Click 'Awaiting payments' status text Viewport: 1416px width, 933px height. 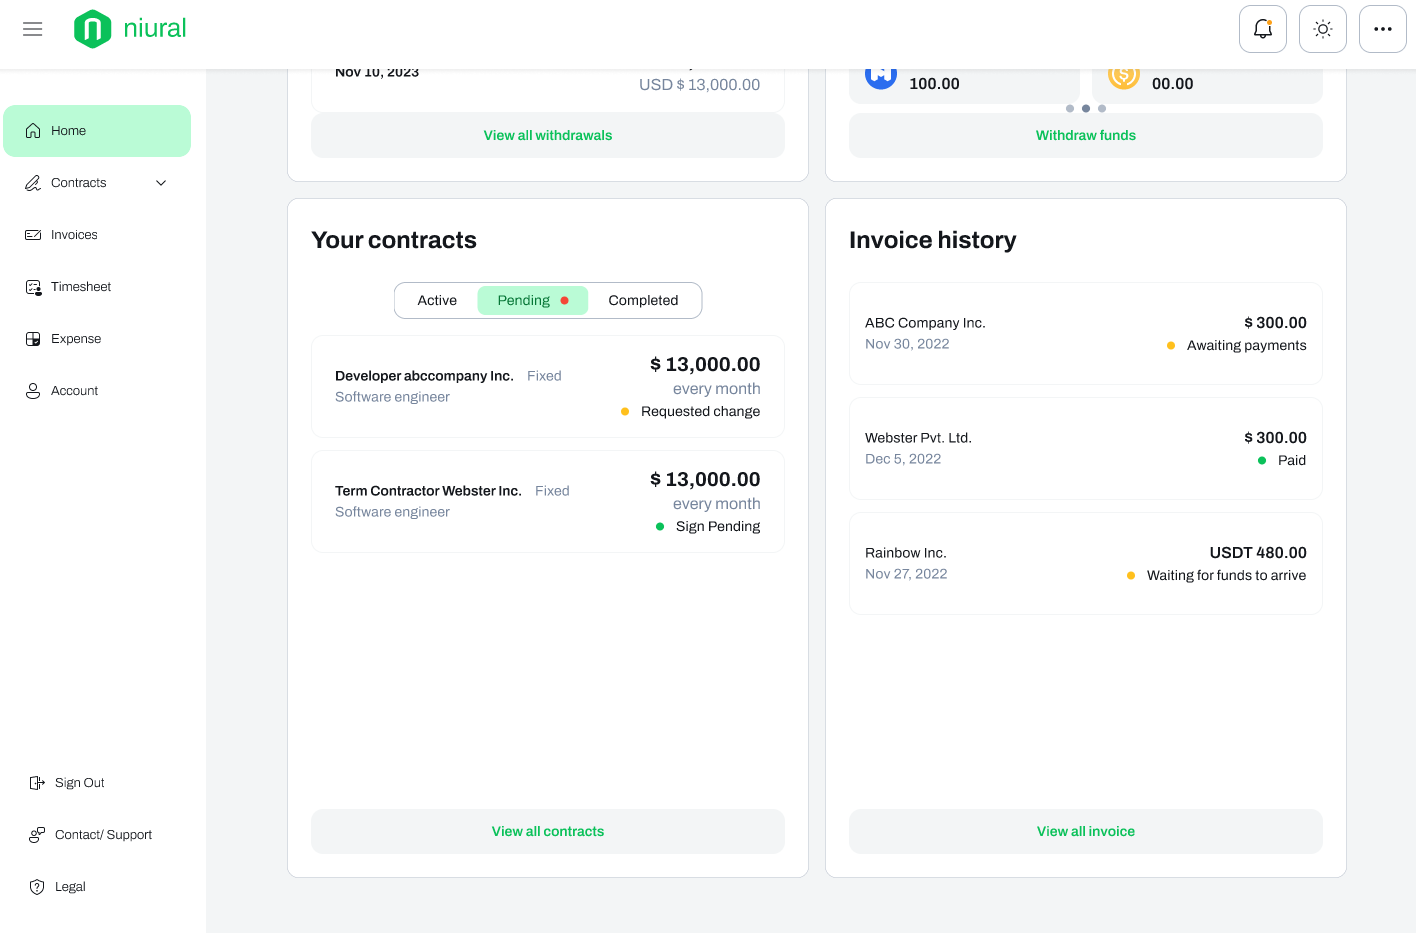point(1246,345)
